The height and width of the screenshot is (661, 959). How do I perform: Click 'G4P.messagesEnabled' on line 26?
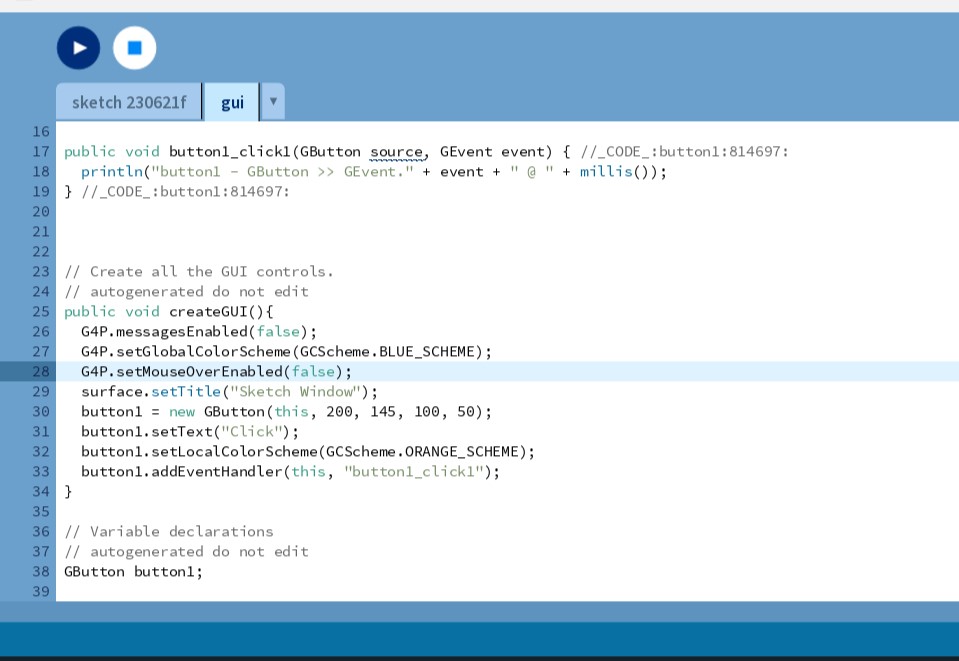click(x=164, y=331)
